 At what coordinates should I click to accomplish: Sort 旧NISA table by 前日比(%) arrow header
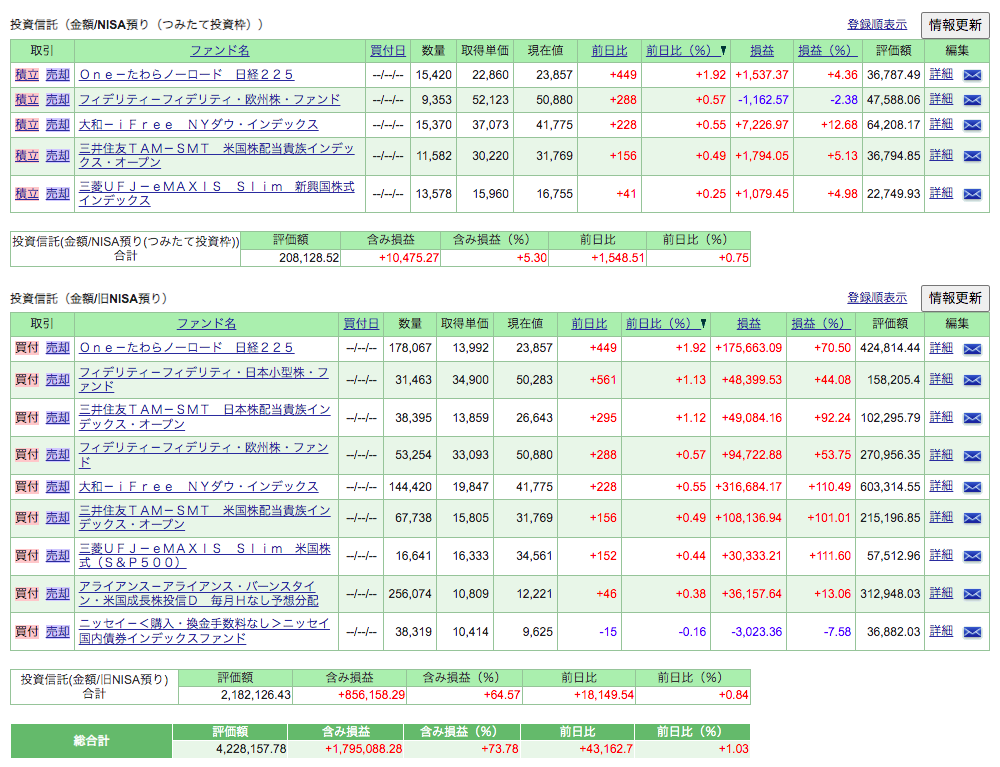click(666, 323)
